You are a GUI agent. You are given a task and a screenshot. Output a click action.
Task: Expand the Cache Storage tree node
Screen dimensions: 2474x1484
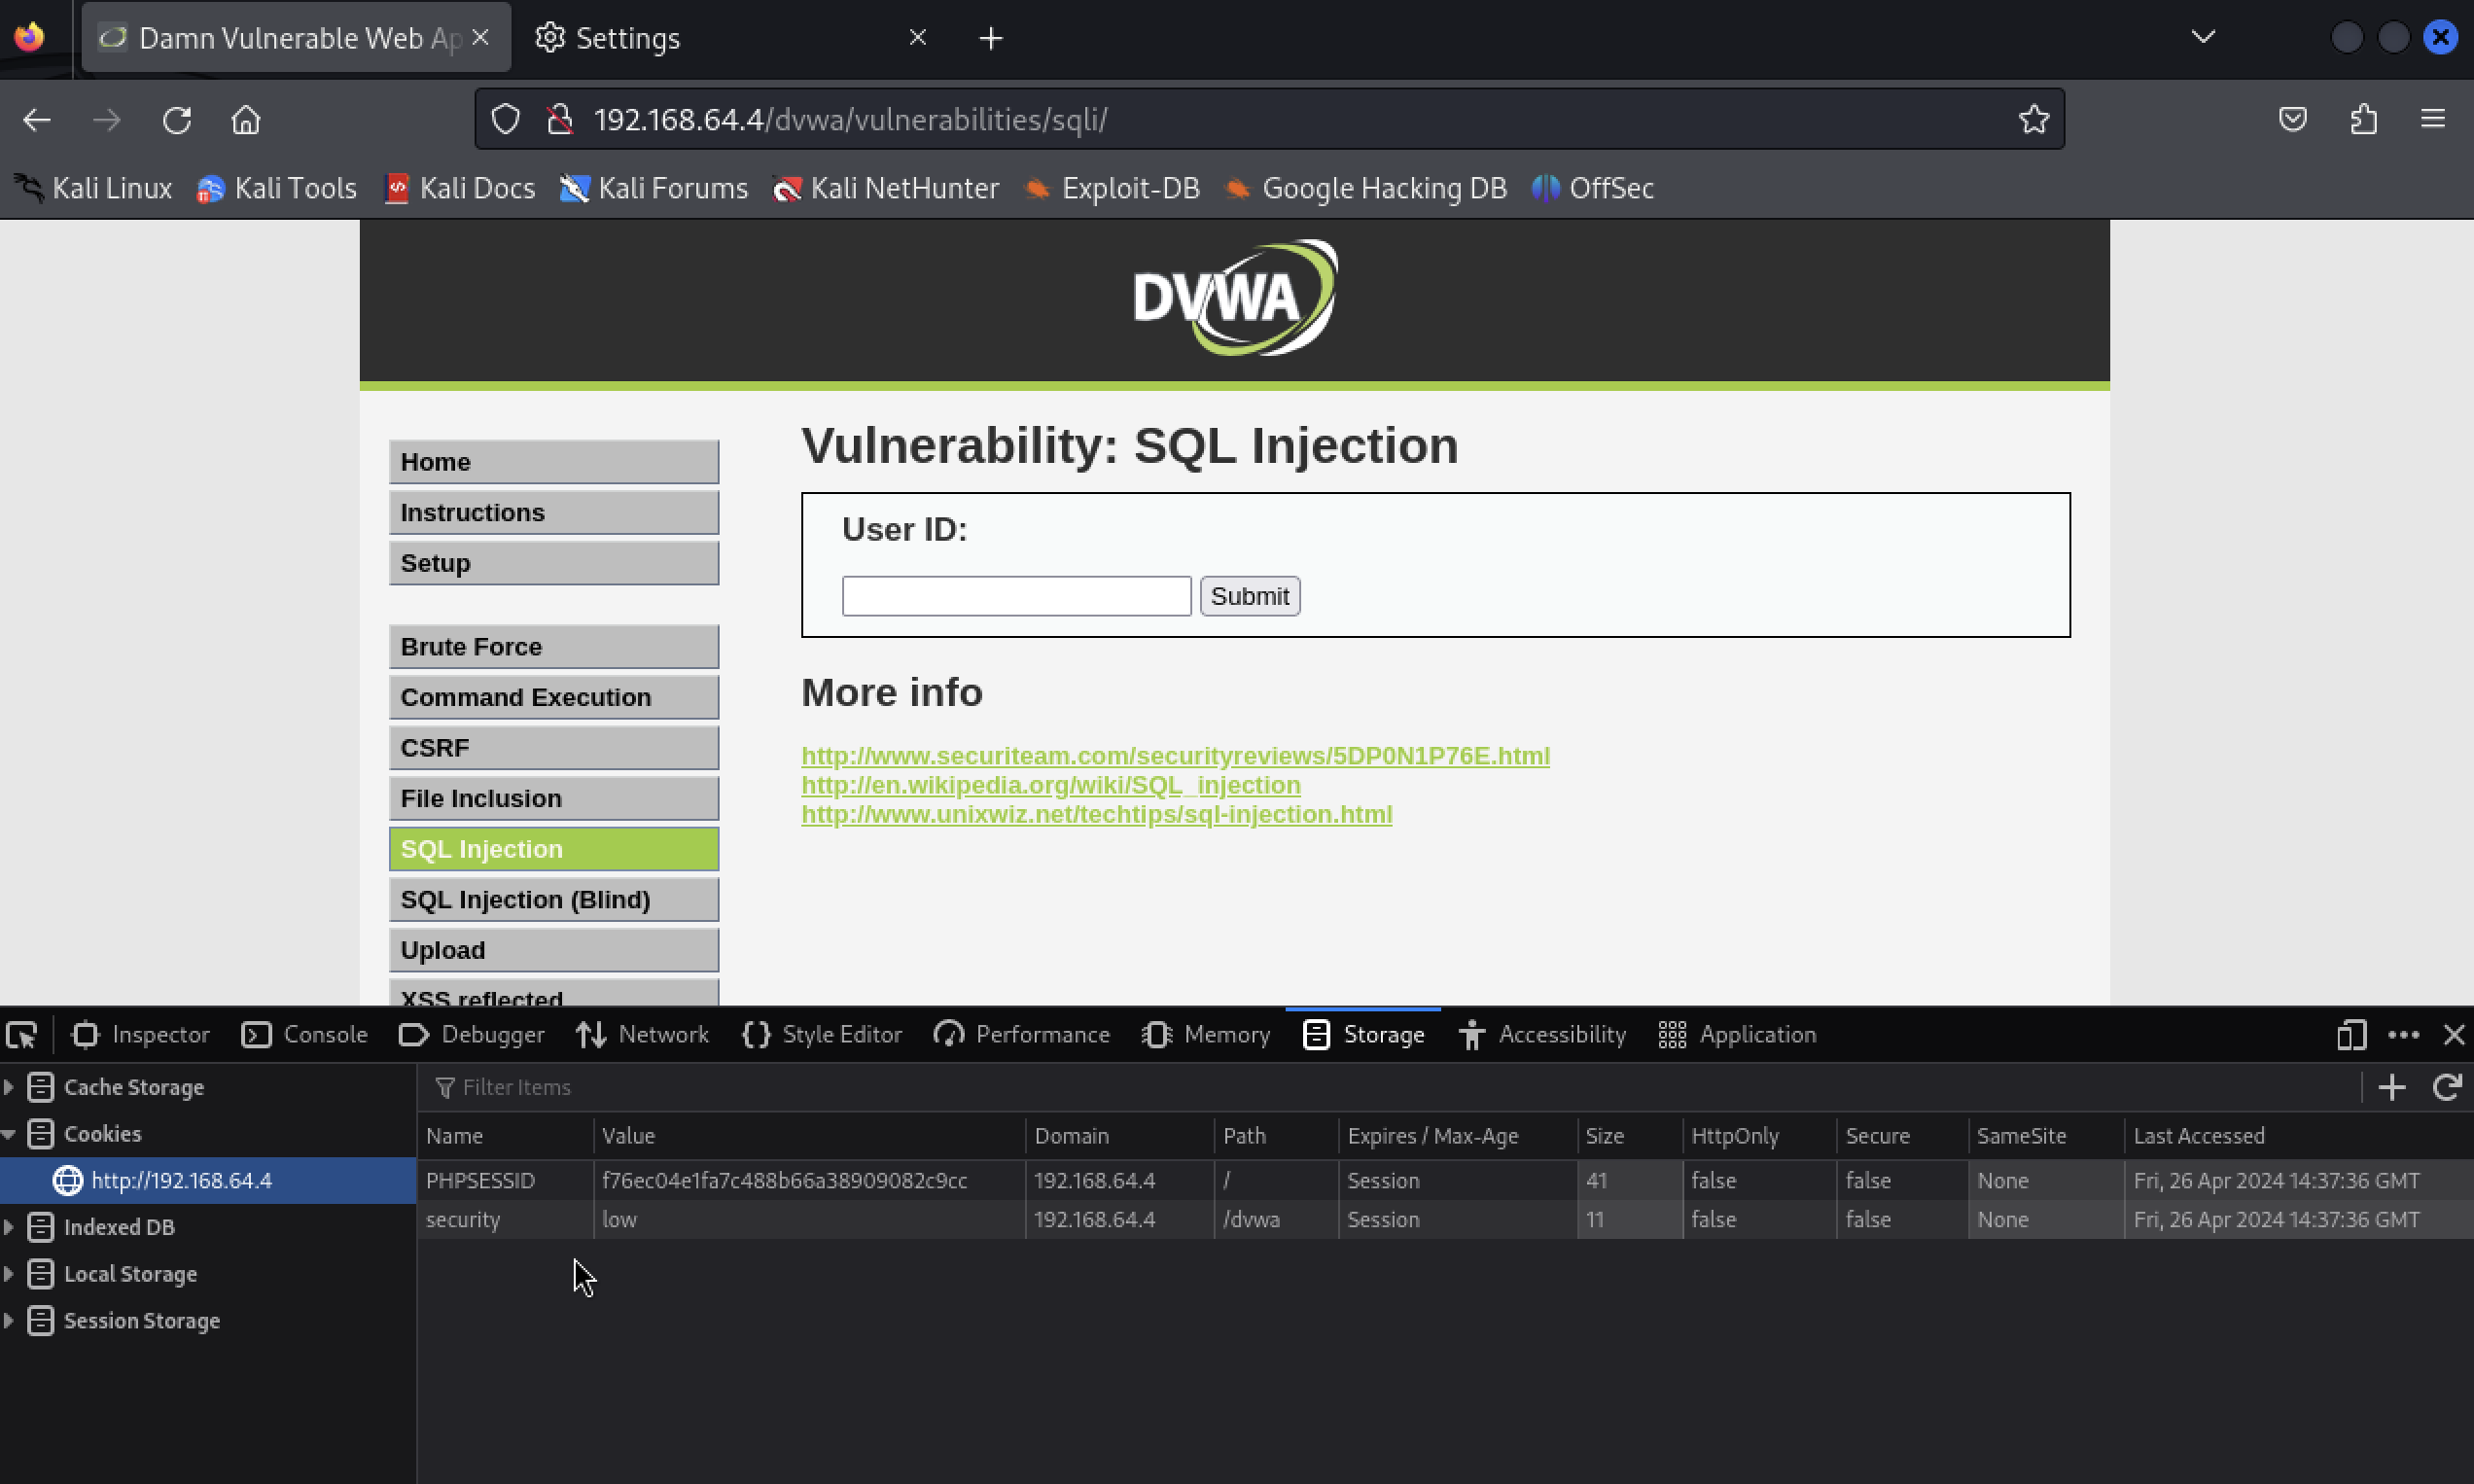[x=9, y=1087]
